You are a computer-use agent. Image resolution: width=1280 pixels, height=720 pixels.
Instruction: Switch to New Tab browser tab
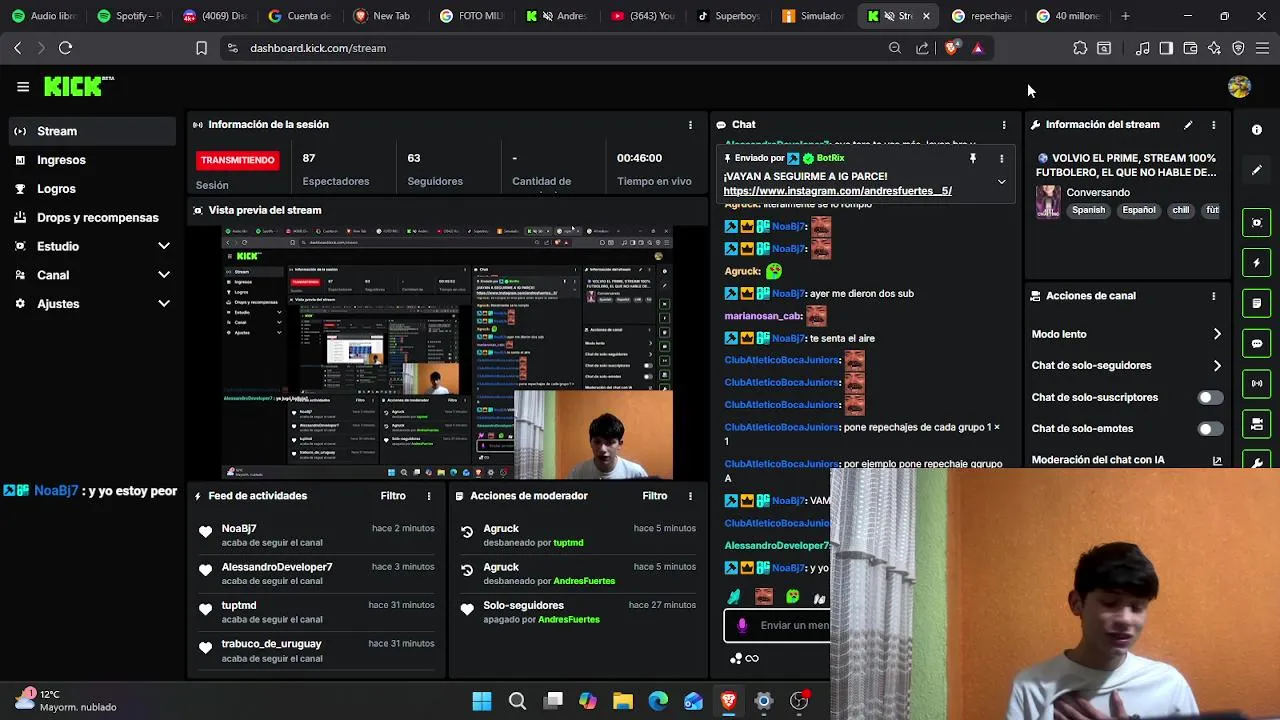383,16
